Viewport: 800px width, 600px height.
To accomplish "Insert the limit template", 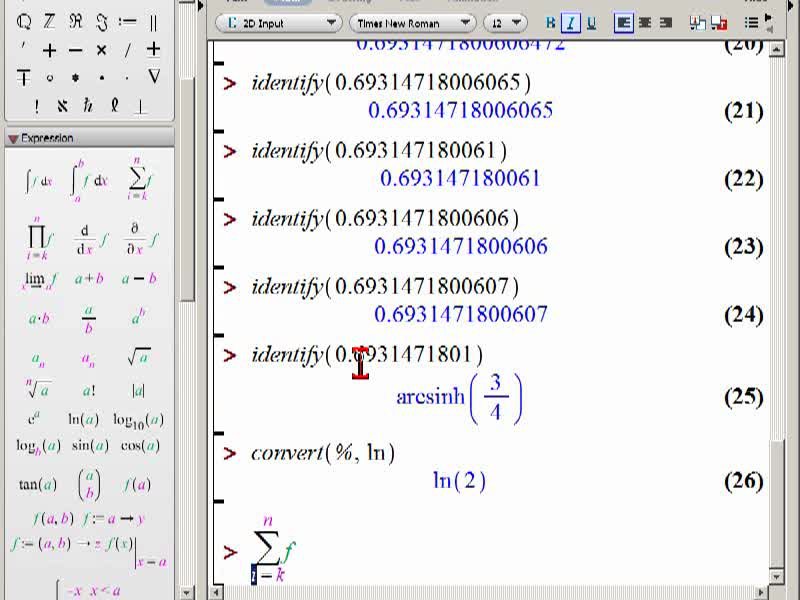I will pyautogui.click(x=39, y=280).
